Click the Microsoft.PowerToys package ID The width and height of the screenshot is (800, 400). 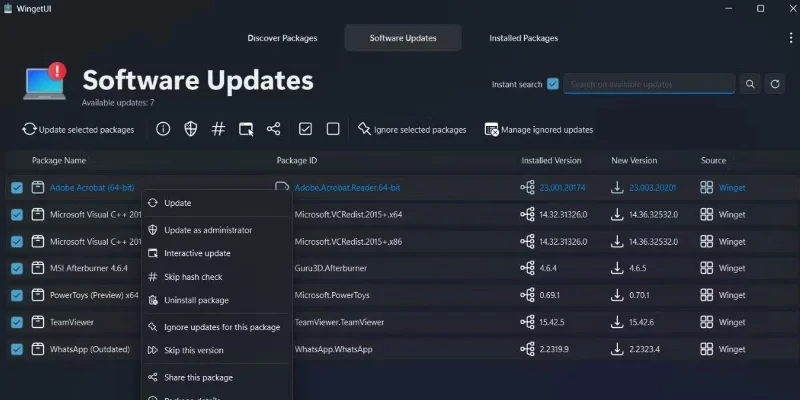(x=332, y=295)
